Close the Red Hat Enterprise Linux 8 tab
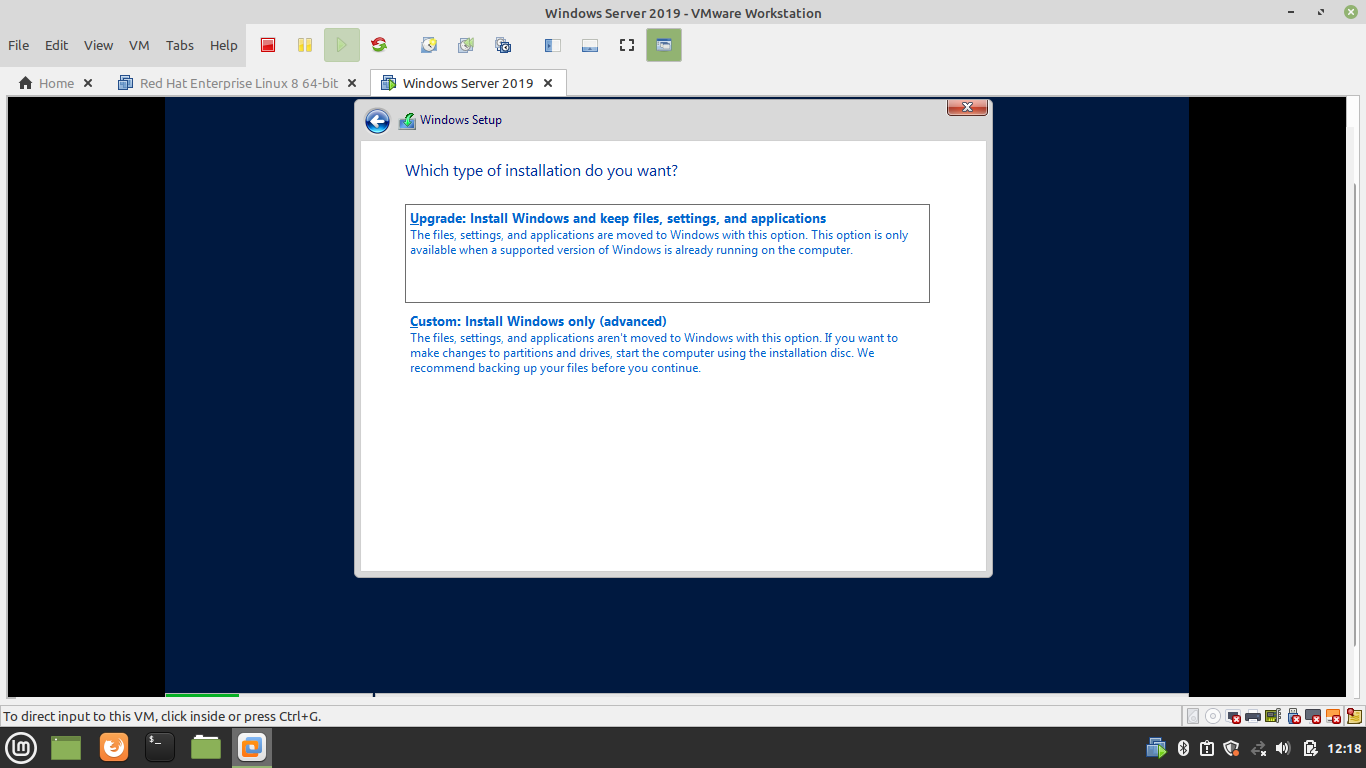 click(352, 83)
